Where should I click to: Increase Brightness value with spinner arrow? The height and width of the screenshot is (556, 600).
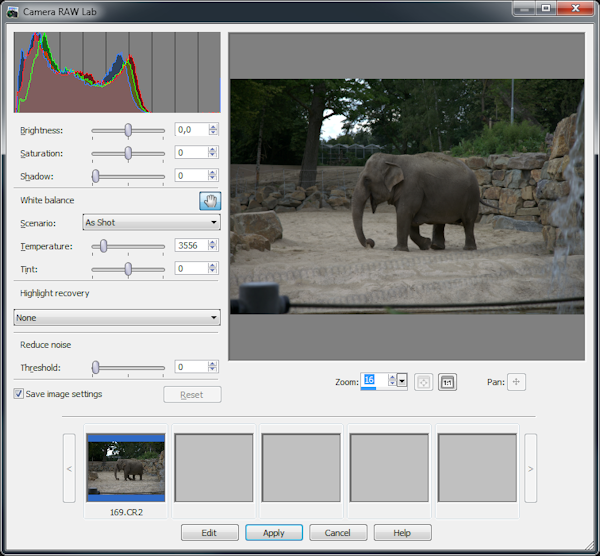click(214, 126)
